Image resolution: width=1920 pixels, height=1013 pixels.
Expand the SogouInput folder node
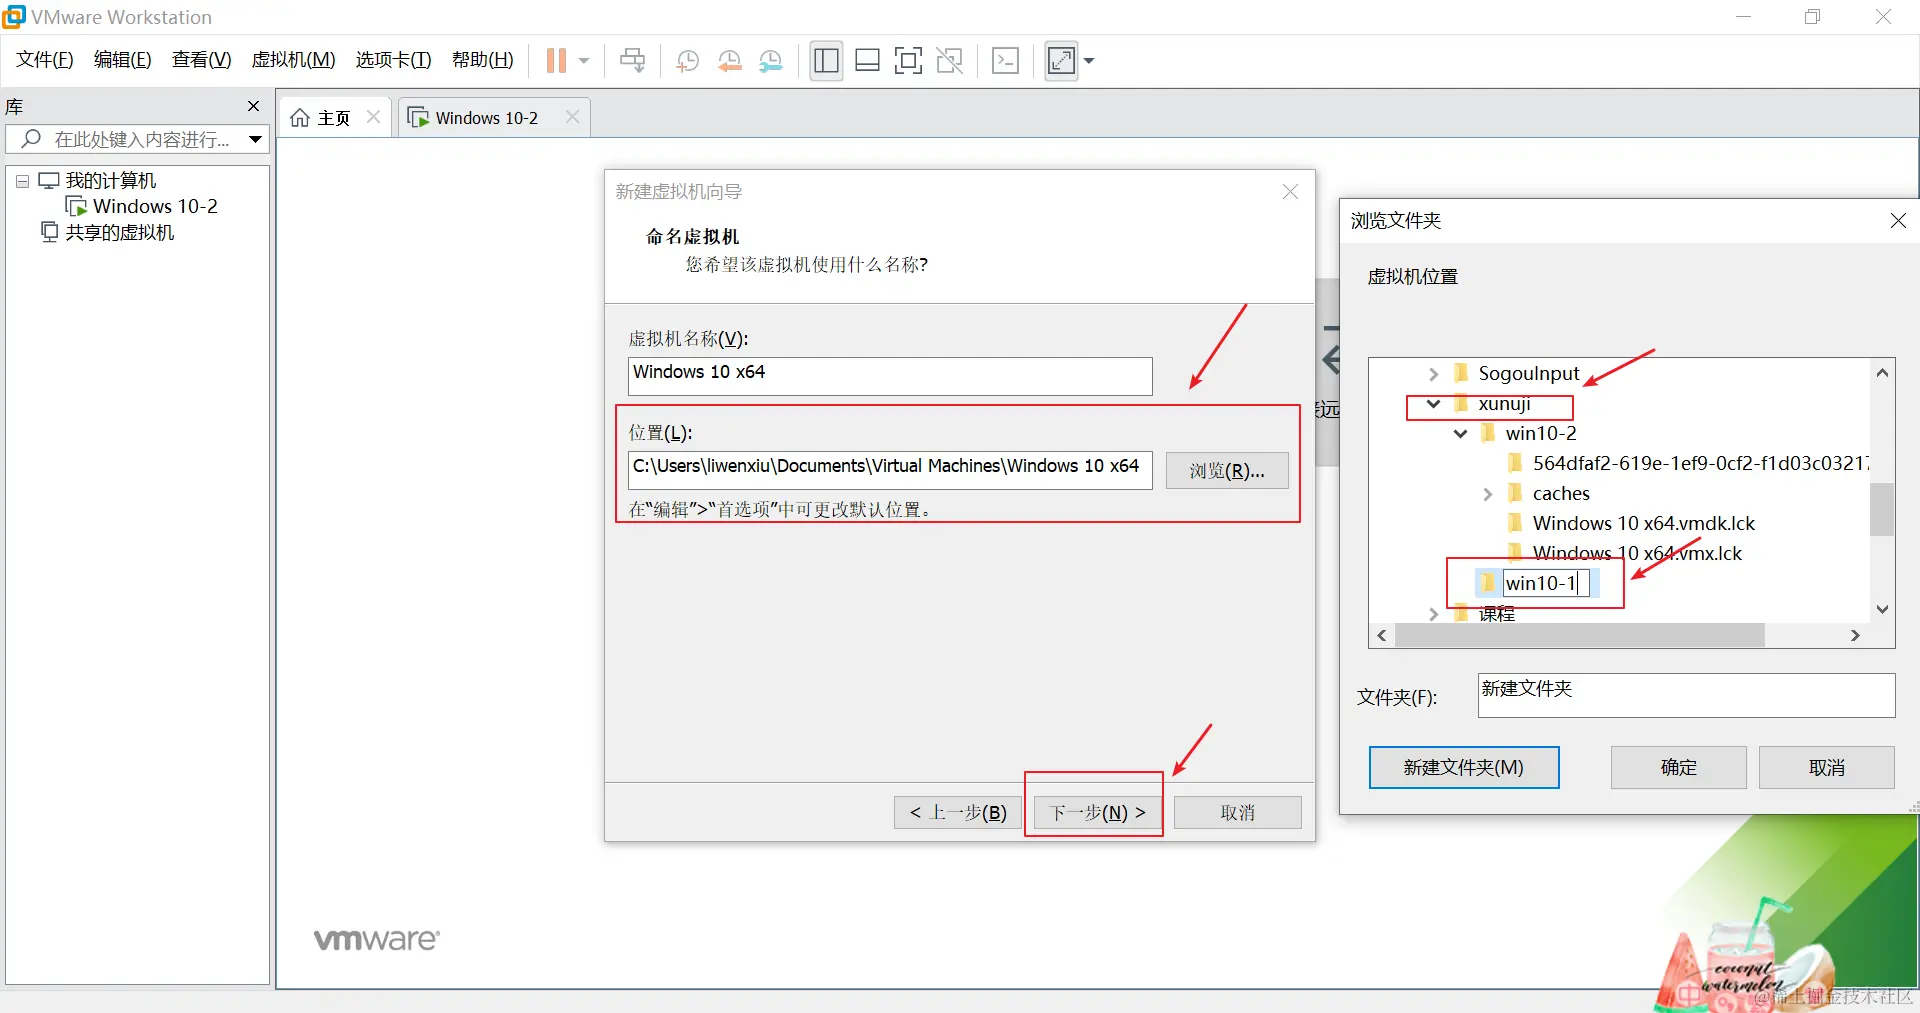pyautogui.click(x=1433, y=374)
